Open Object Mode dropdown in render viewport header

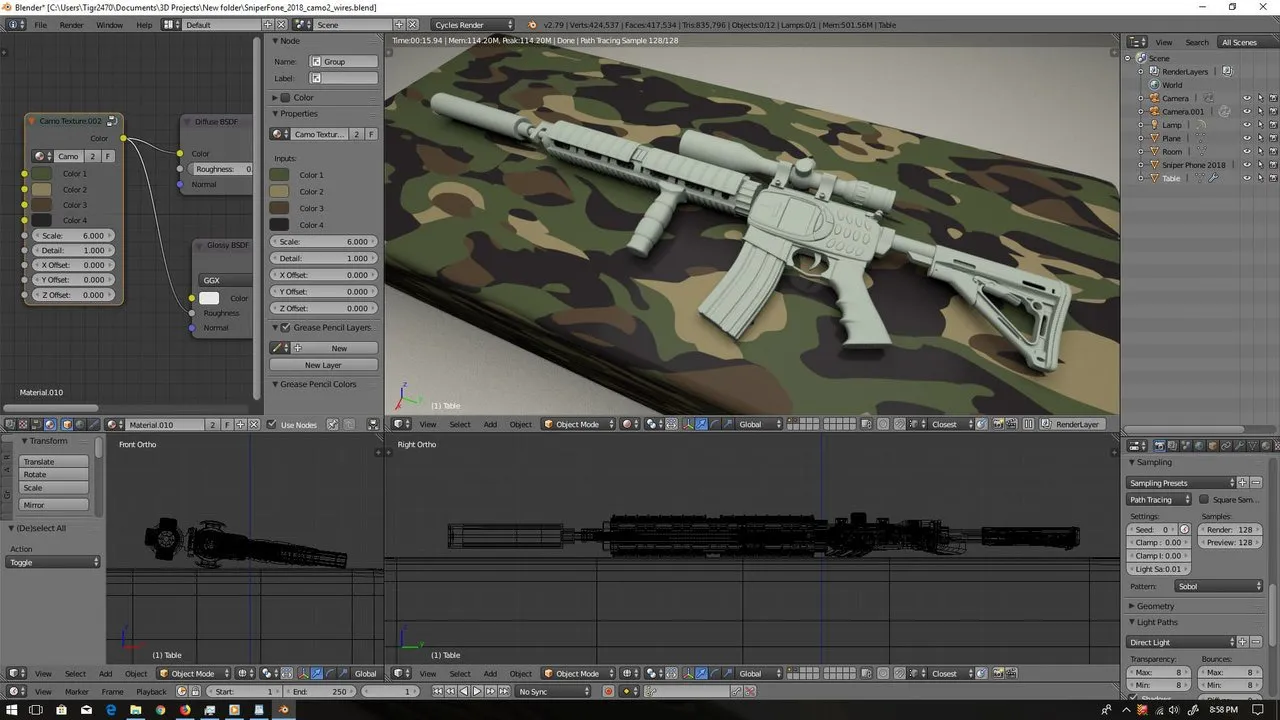coord(577,424)
